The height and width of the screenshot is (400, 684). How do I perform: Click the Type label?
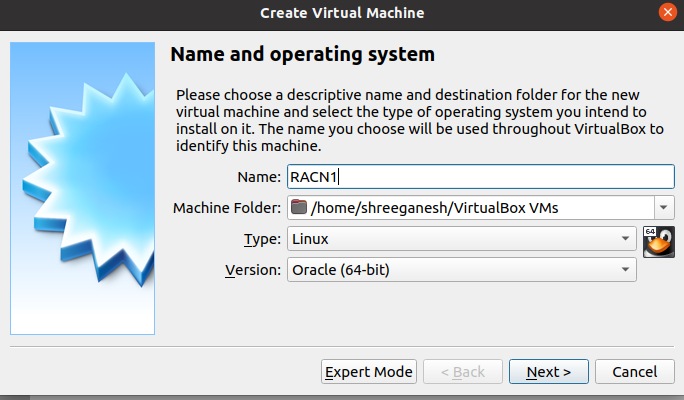click(x=262, y=239)
